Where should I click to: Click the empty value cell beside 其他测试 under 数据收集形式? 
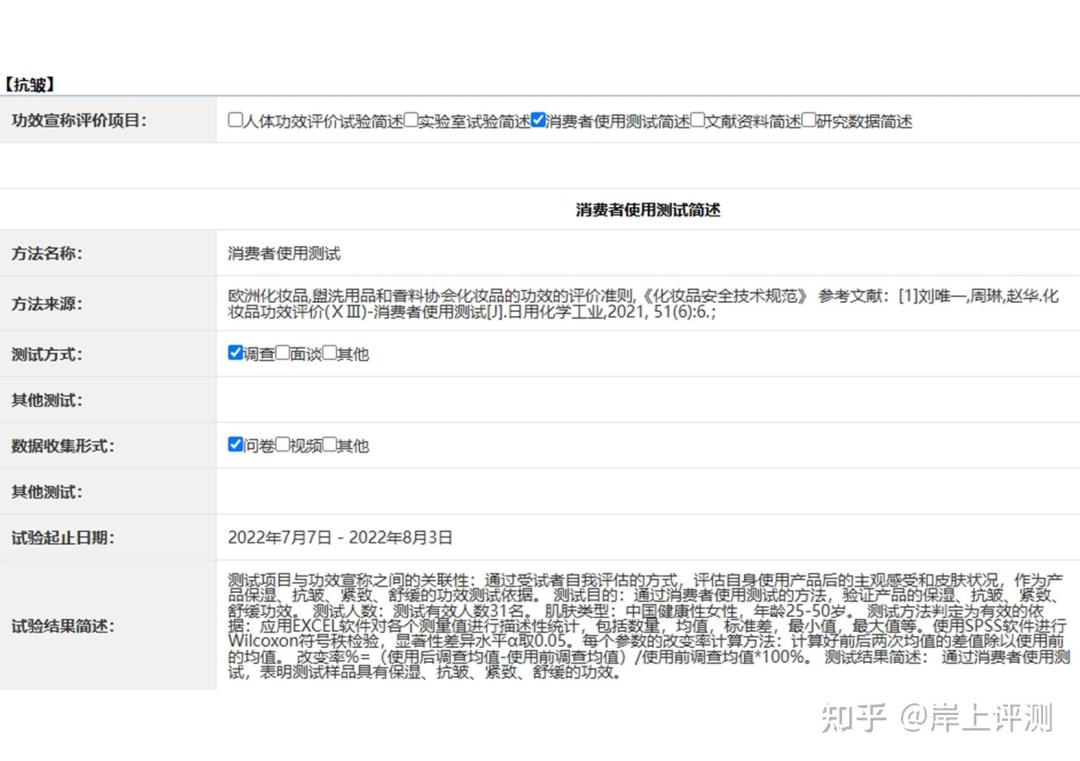point(648,492)
